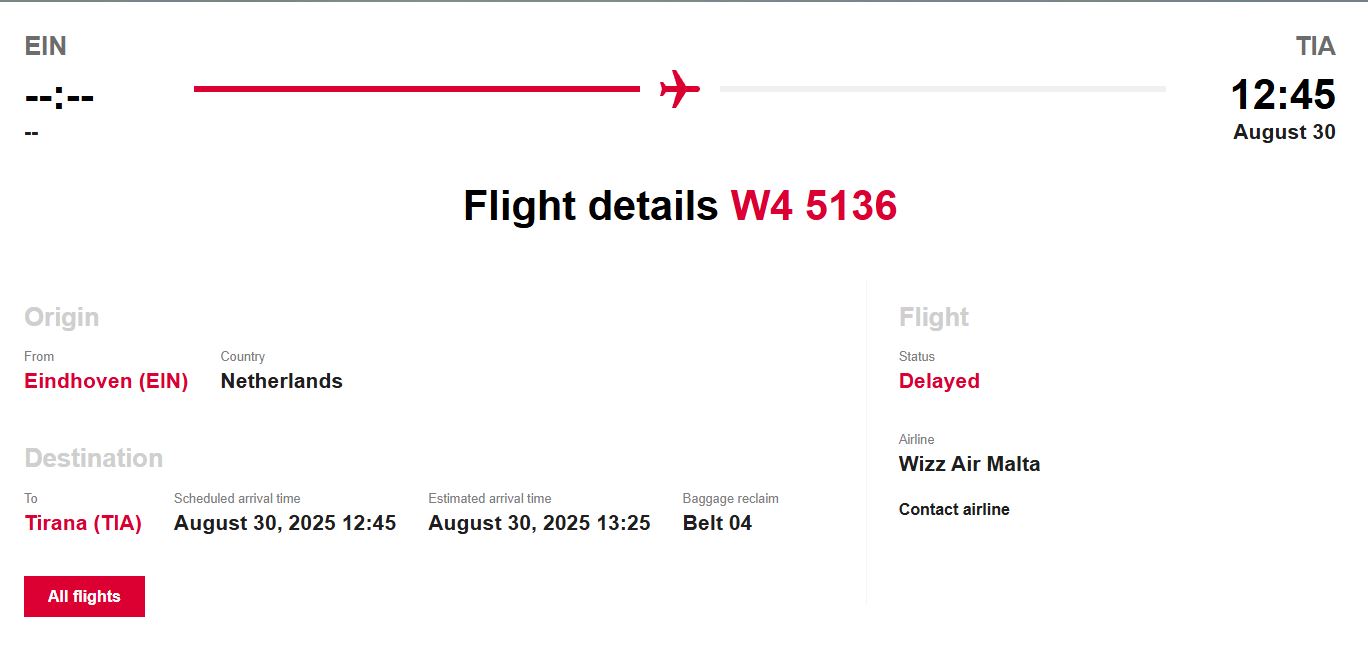1368x668 pixels.
Task: Click the TIA airport code header
Action: (1315, 46)
